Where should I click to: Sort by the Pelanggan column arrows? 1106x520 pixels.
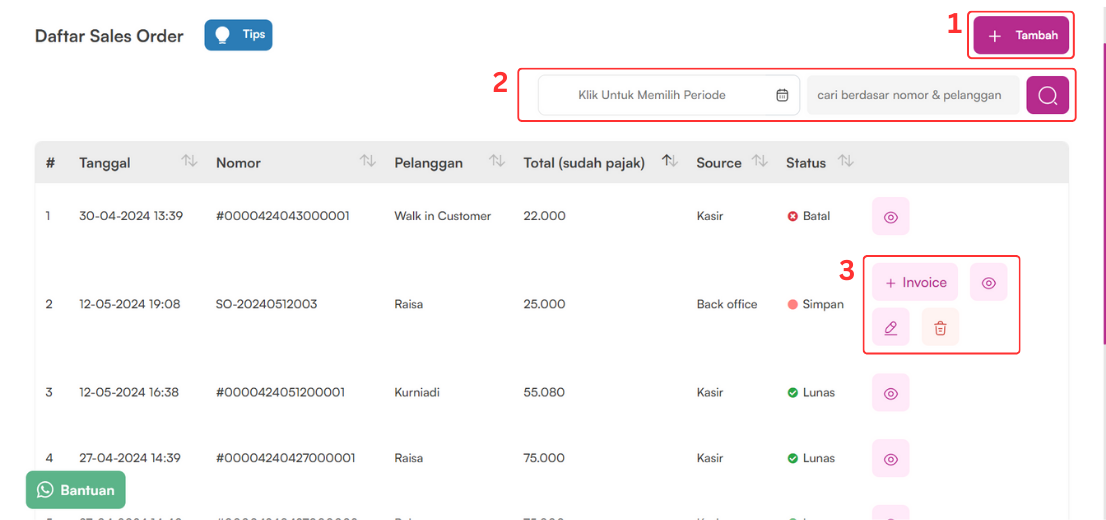coord(497,162)
